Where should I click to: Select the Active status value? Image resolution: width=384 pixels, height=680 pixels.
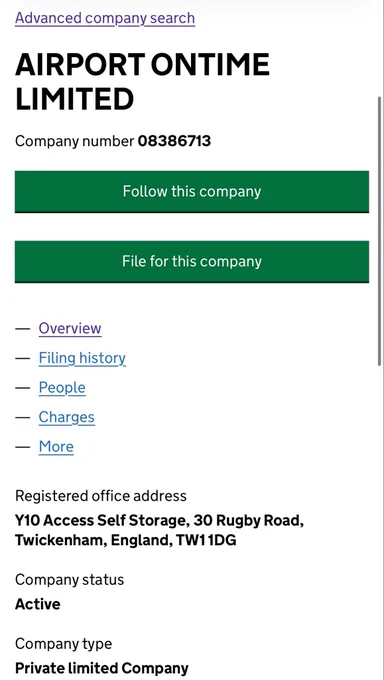(x=37, y=604)
